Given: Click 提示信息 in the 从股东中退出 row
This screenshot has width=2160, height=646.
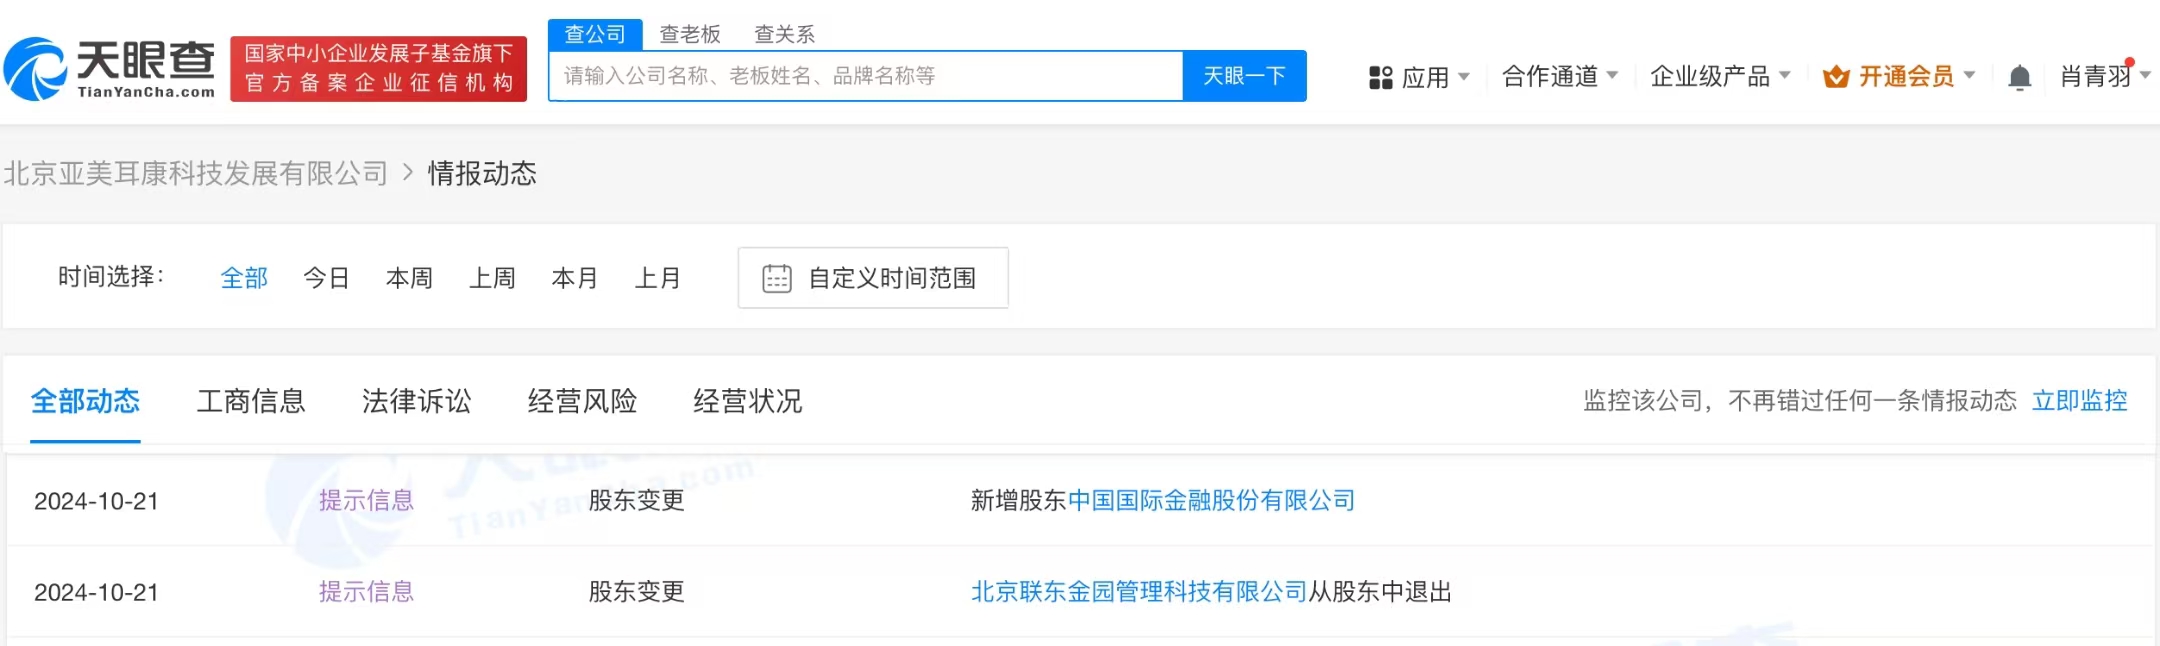Looking at the screenshot, I should tap(366, 591).
